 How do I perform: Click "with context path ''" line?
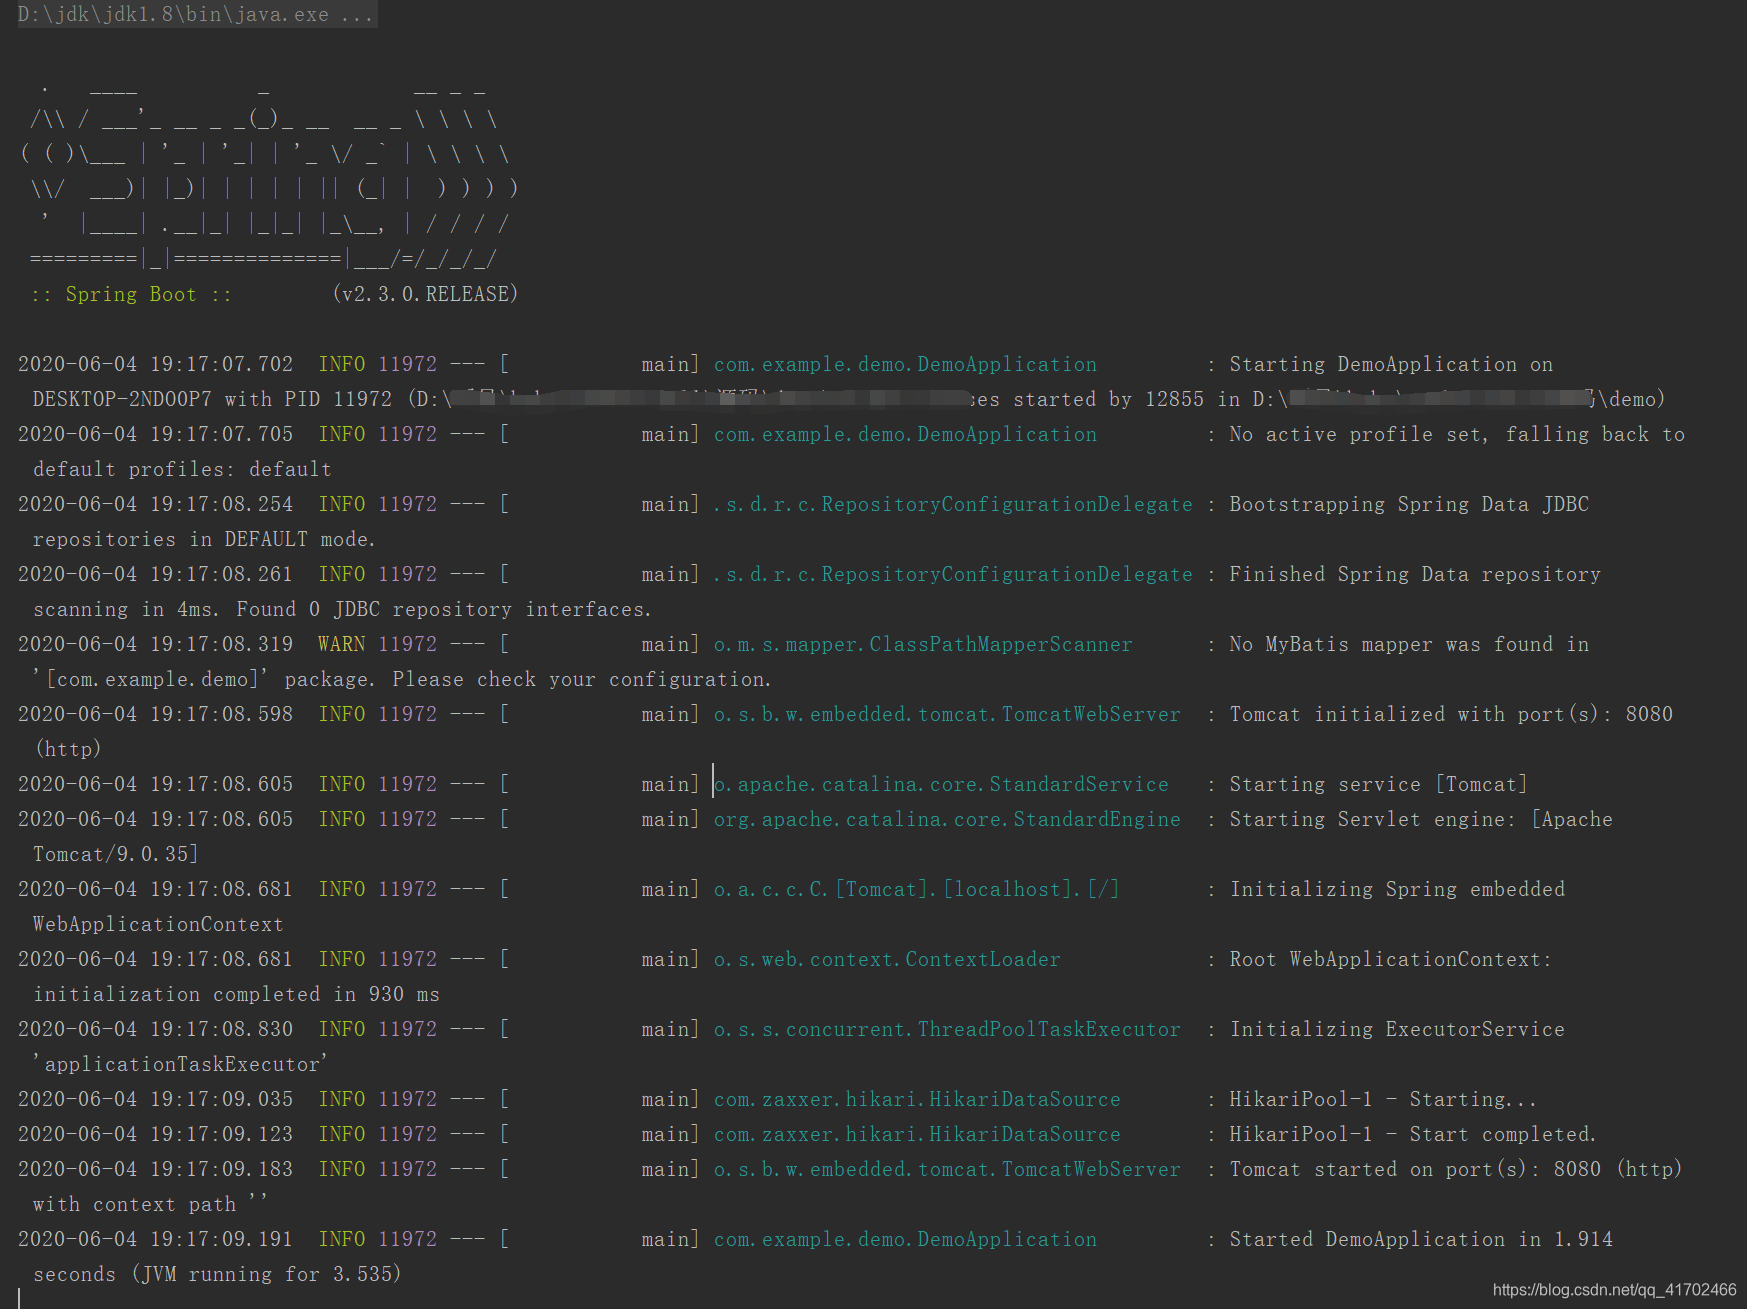pyautogui.click(x=150, y=1204)
